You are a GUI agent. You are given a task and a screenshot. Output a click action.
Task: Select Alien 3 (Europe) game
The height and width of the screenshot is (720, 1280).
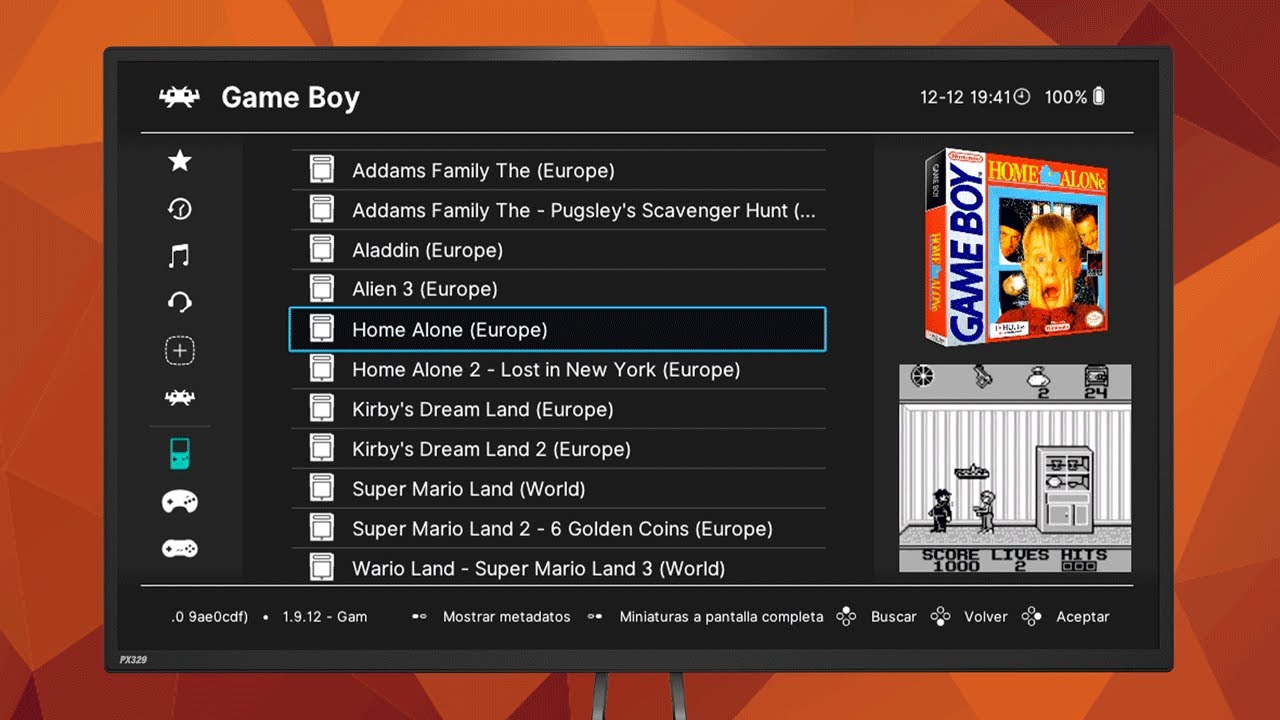click(x=558, y=289)
